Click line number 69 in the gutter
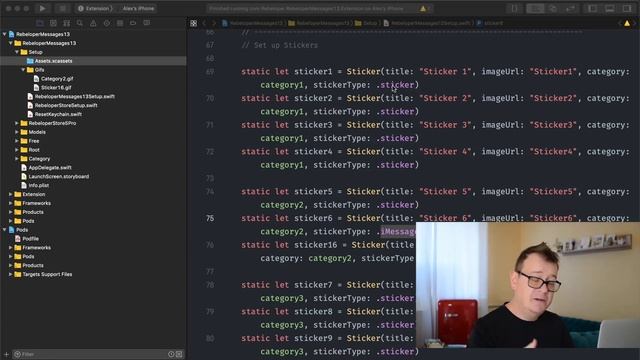 210,72
